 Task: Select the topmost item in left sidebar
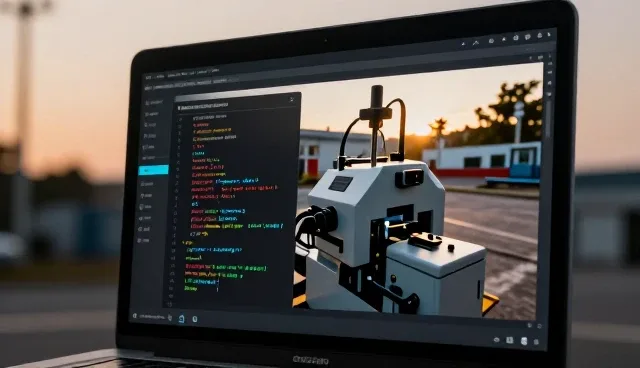coord(153,103)
